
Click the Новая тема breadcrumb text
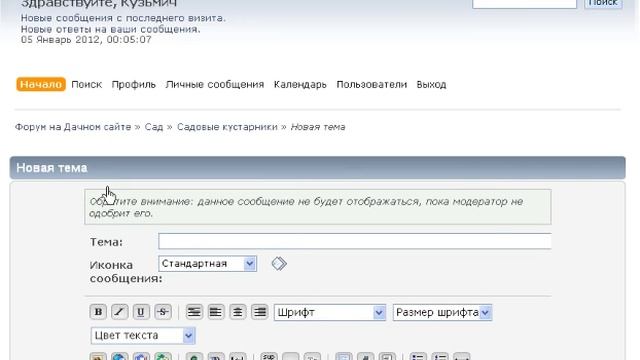click(x=318, y=127)
